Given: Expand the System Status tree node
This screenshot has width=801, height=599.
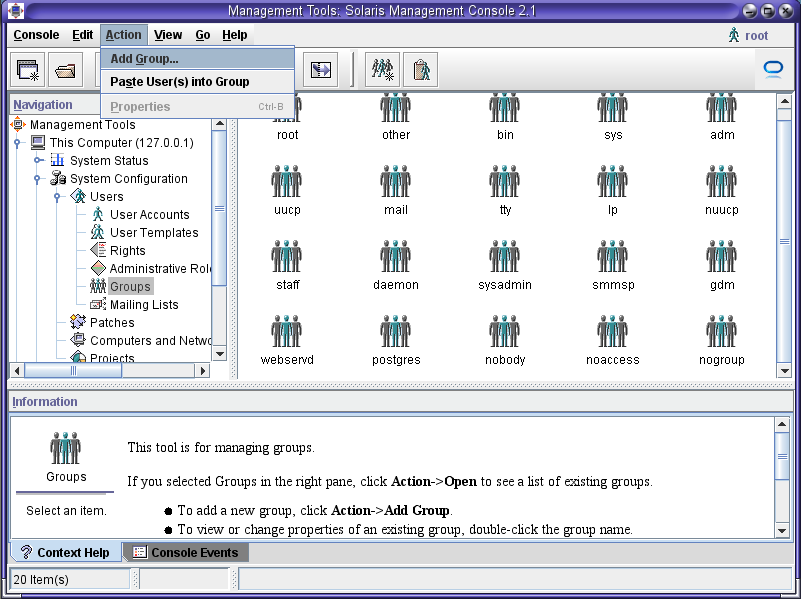Looking at the screenshot, I should (x=37, y=160).
